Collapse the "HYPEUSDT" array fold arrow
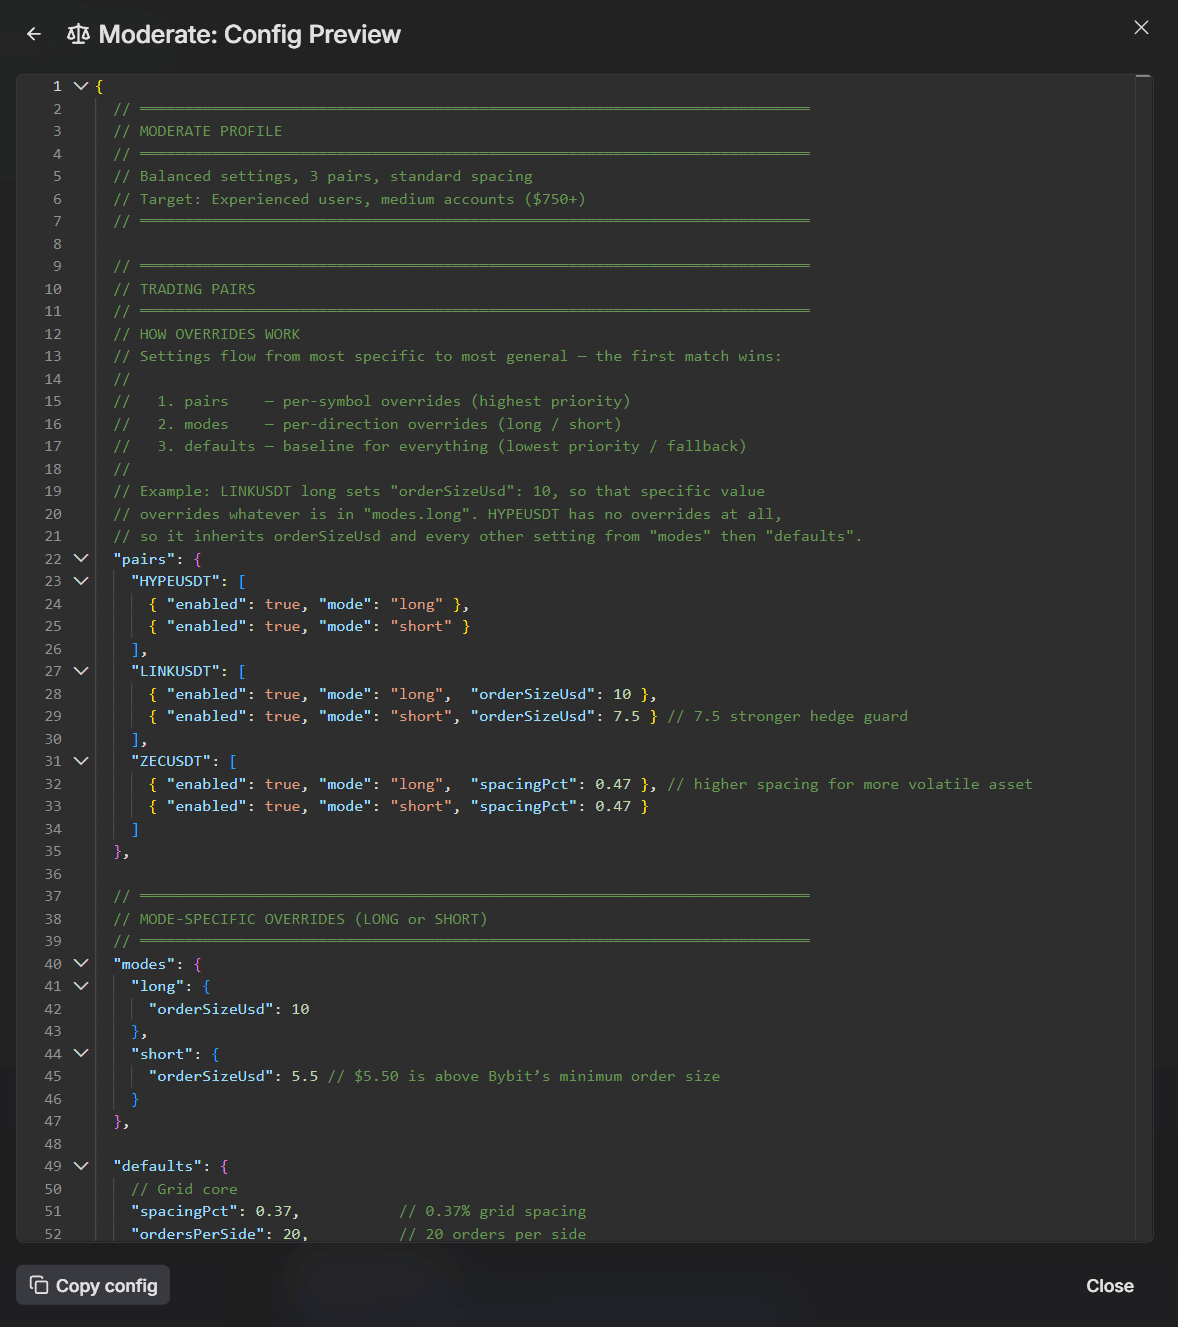Viewport: 1178px width, 1327px height. pyautogui.click(x=81, y=581)
